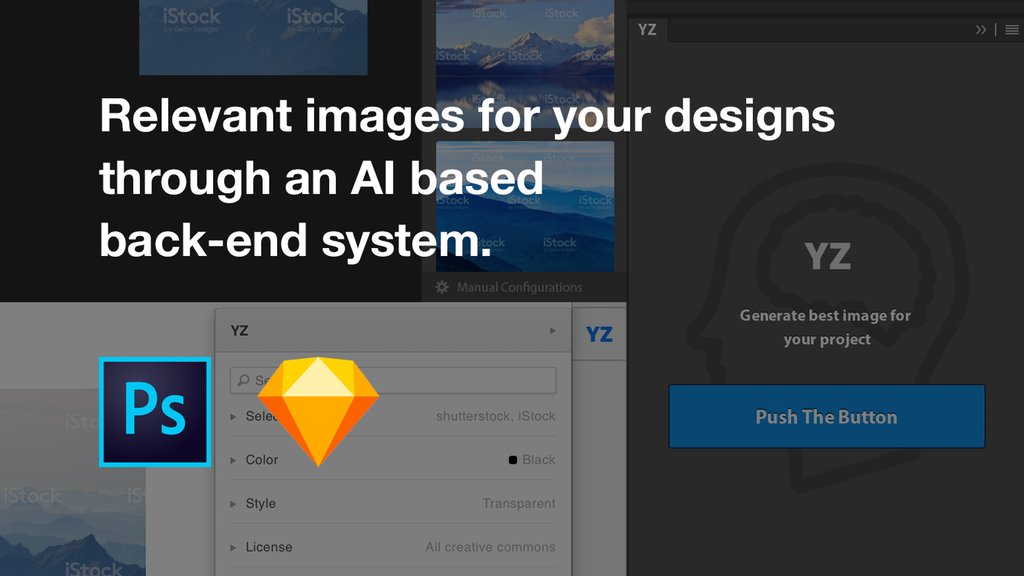Click the gray YZ brain logo

tap(827, 255)
